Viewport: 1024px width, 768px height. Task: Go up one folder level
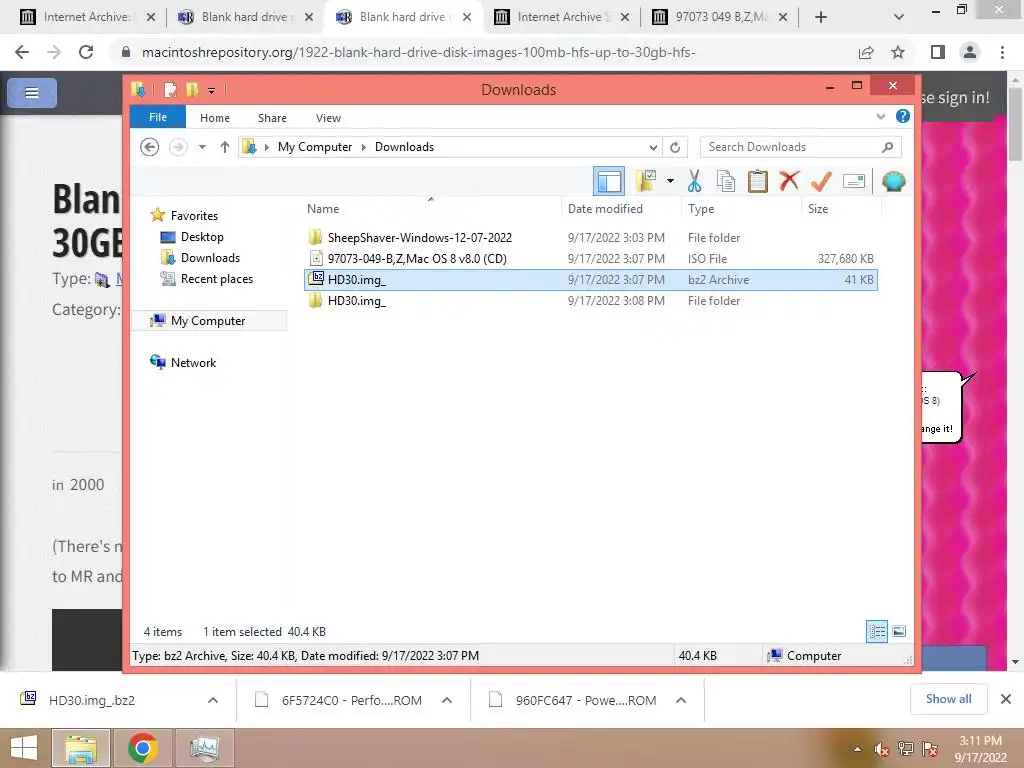(x=225, y=147)
